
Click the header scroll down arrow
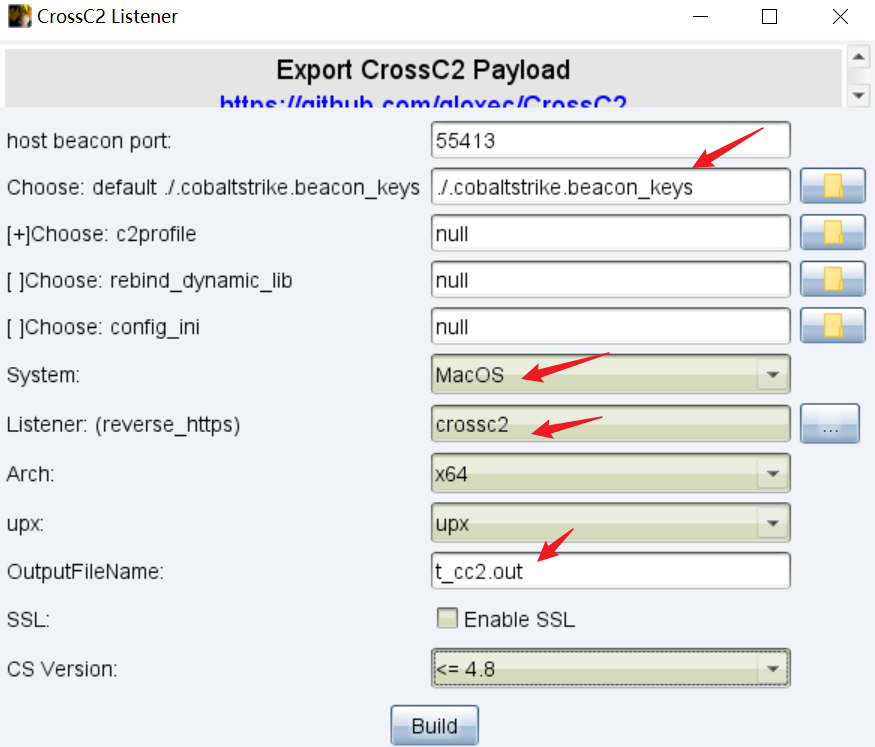point(859,95)
